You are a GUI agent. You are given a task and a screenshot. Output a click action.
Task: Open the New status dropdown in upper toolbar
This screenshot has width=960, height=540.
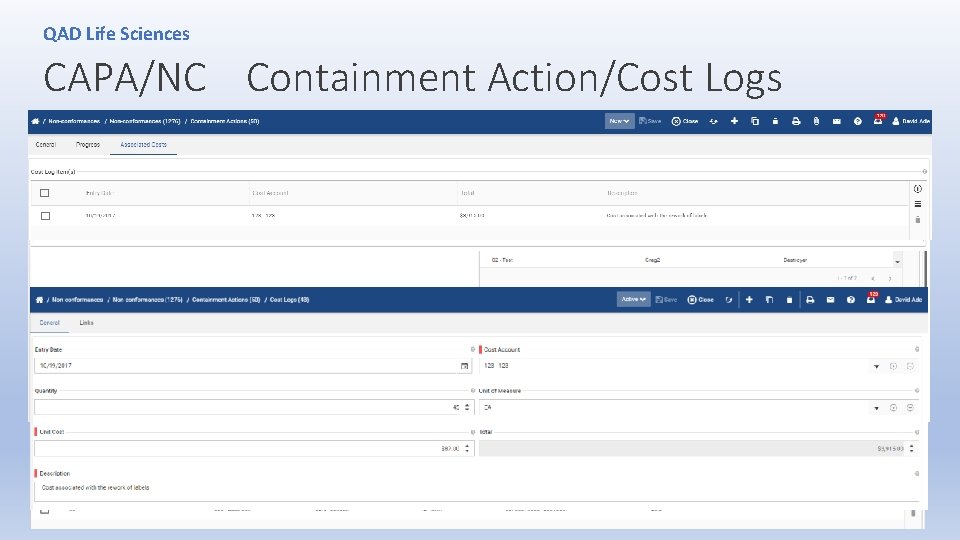click(620, 121)
